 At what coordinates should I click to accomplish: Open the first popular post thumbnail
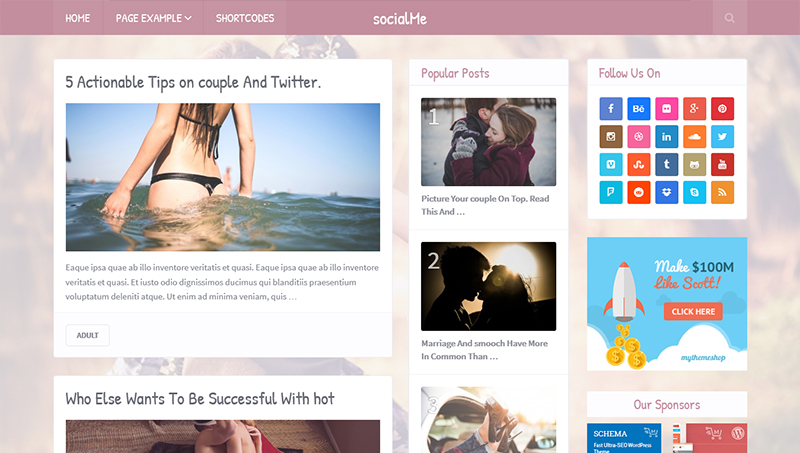[x=488, y=142]
